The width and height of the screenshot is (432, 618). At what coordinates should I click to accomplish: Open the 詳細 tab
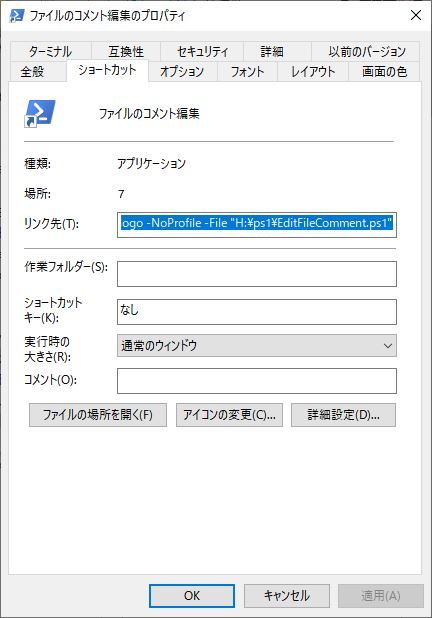pyautogui.click(x=272, y=51)
